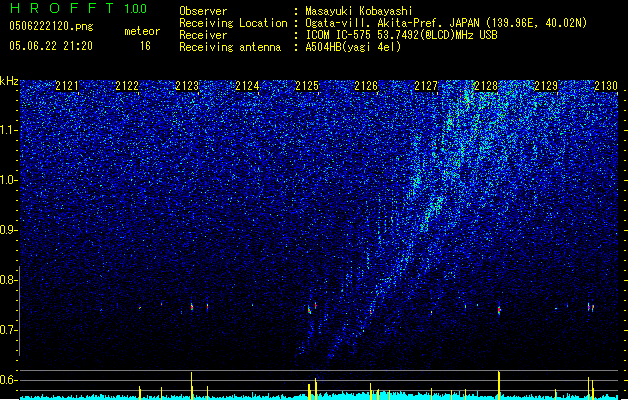Click the 2124 time axis label
The image size is (629, 400).
247,86
